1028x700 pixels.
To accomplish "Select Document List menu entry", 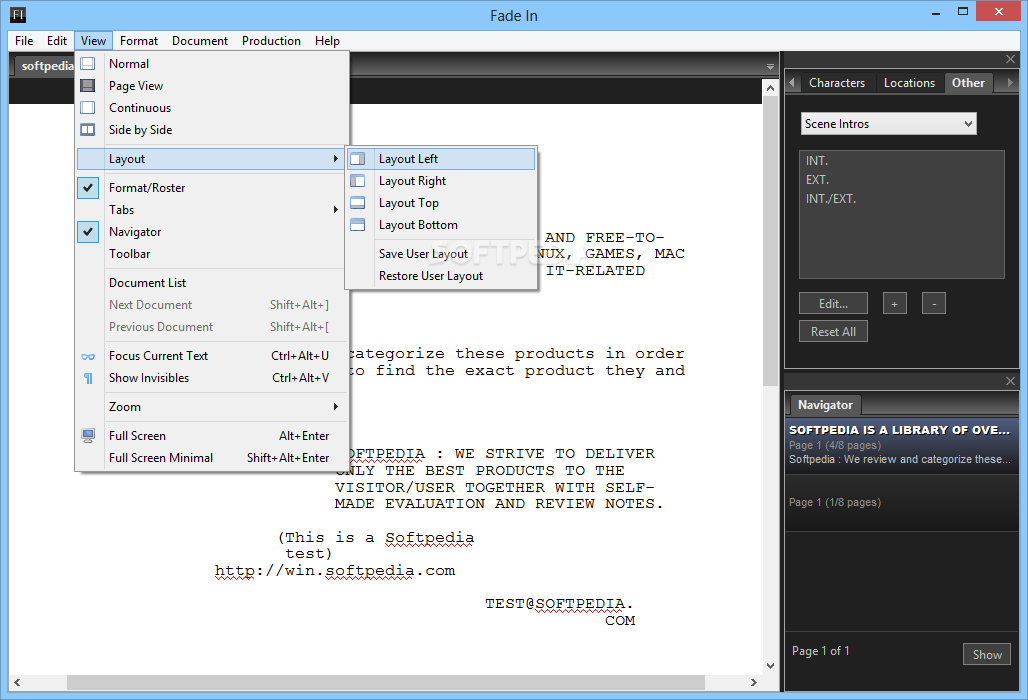I will click(x=211, y=283).
